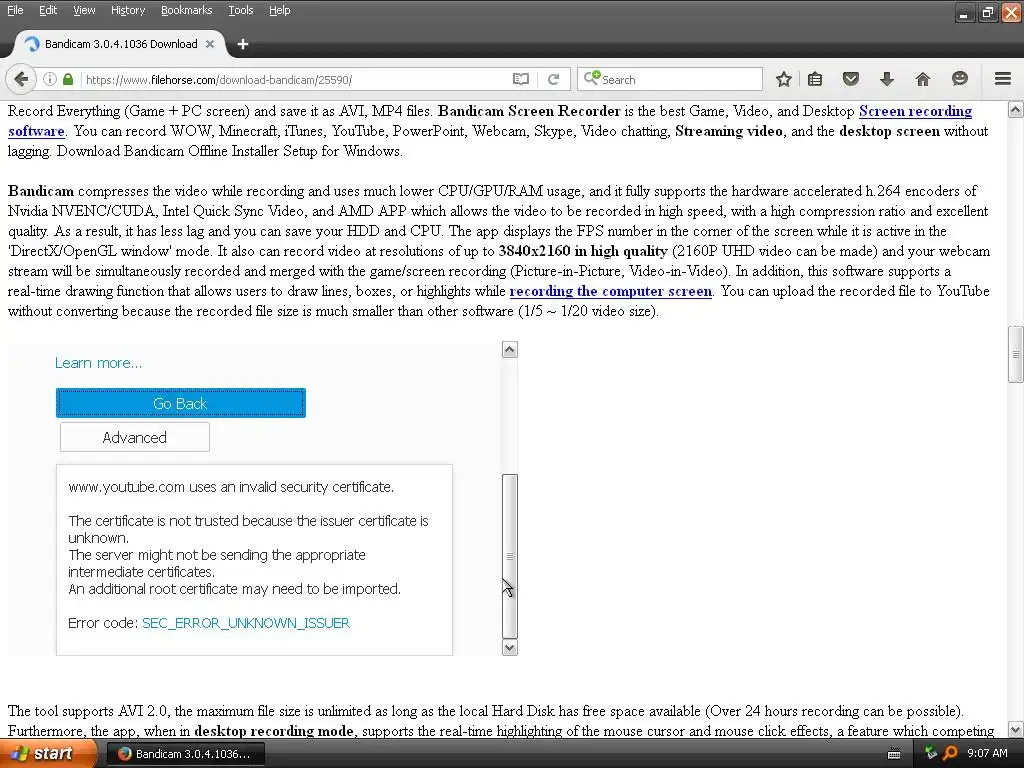Click embedded frame scroll-down arrow
Image resolution: width=1024 pixels, height=768 pixels.
pos(509,647)
